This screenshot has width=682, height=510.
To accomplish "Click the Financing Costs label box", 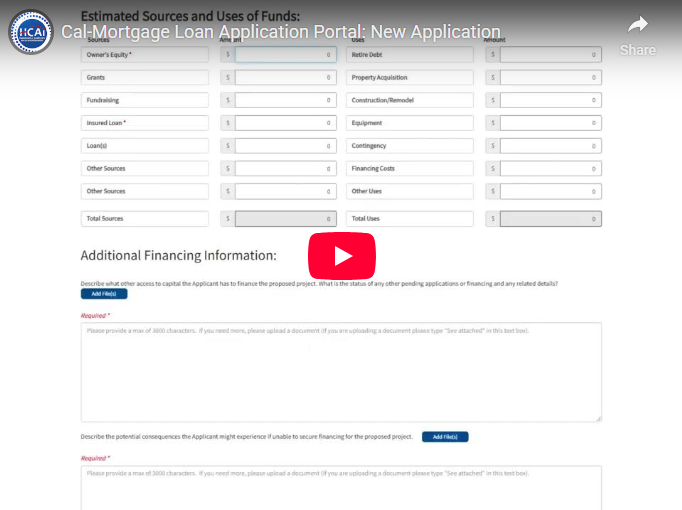I will pos(410,169).
